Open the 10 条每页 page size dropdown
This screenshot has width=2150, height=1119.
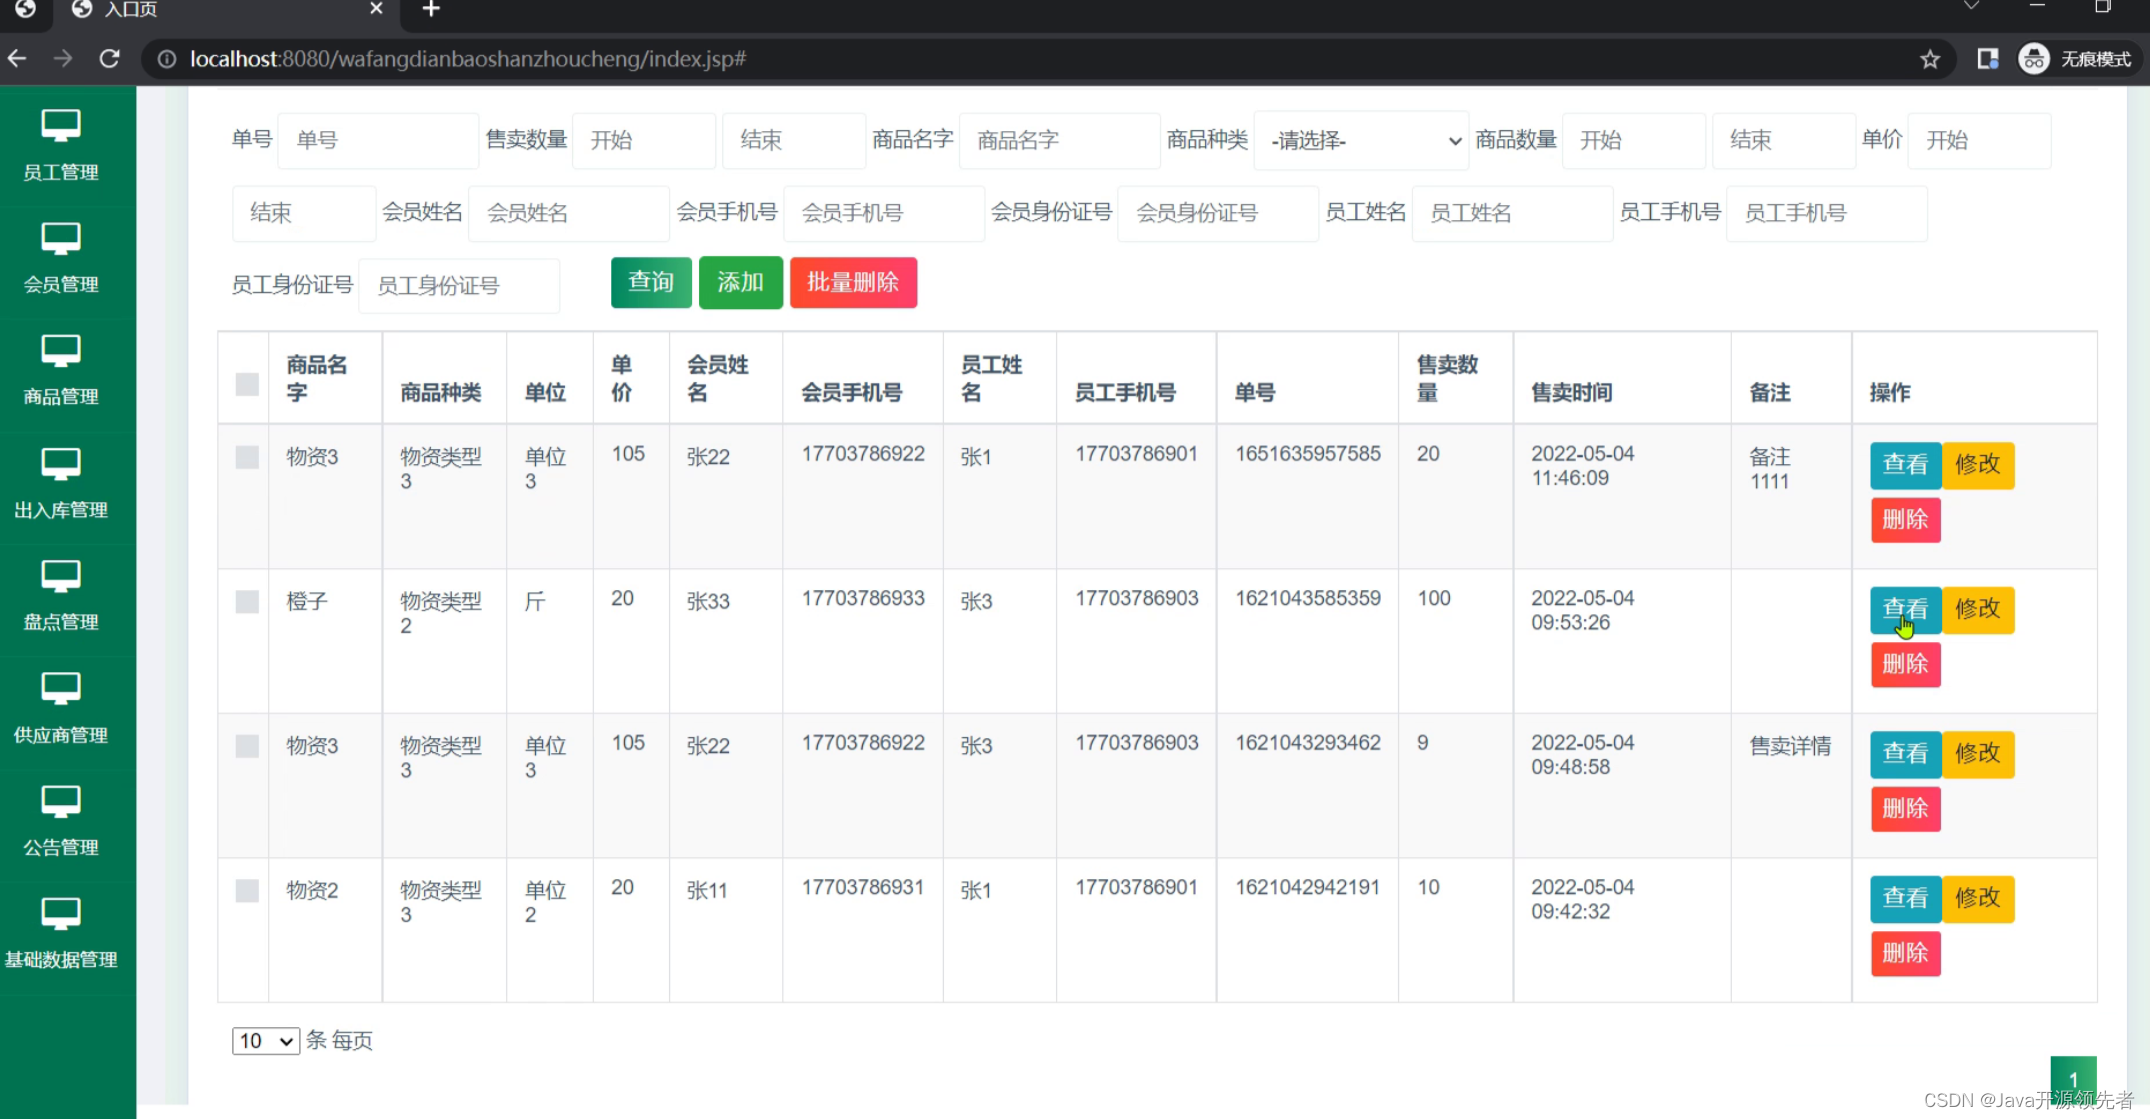265,1041
